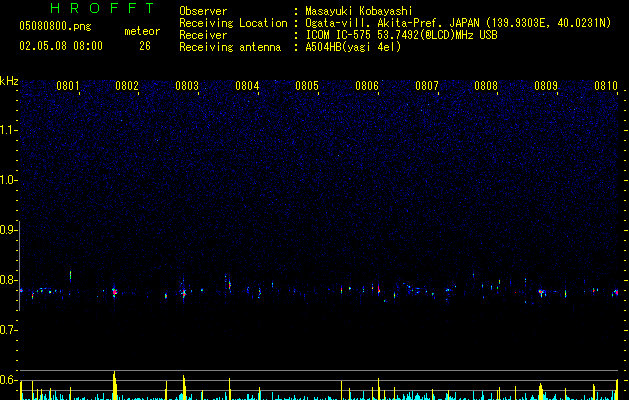Click the 0.7 kHz axis label
The image size is (629, 400).
7,330
